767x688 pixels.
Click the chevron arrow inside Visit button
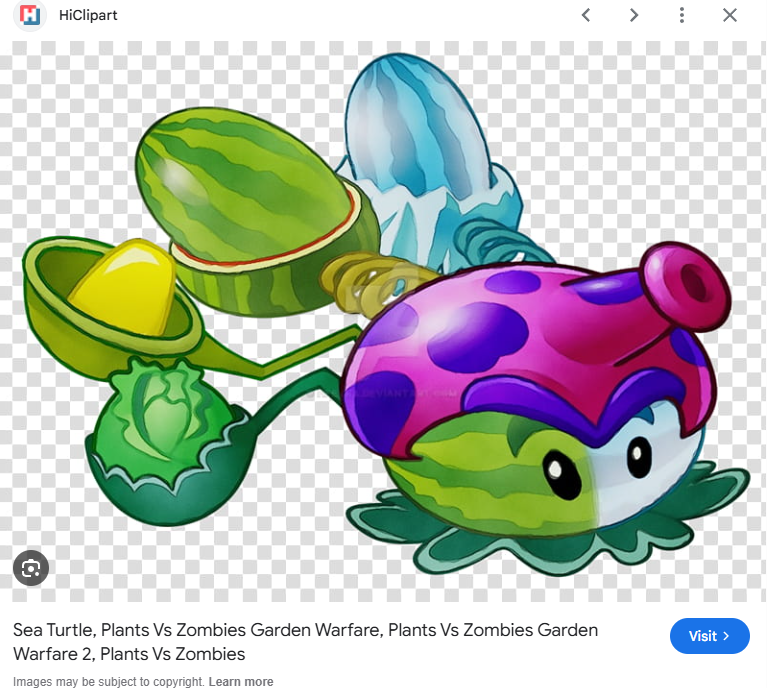coord(726,636)
